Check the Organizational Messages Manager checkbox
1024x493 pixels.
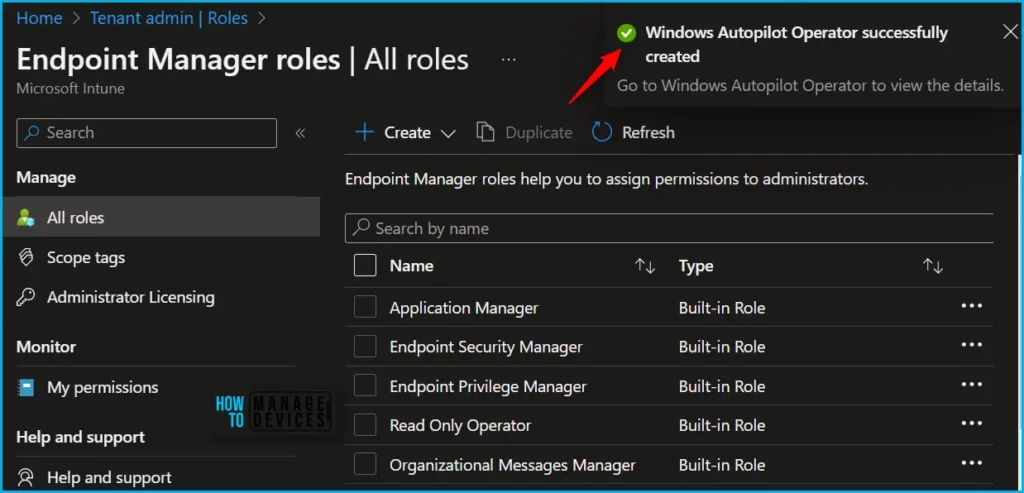(x=365, y=465)
